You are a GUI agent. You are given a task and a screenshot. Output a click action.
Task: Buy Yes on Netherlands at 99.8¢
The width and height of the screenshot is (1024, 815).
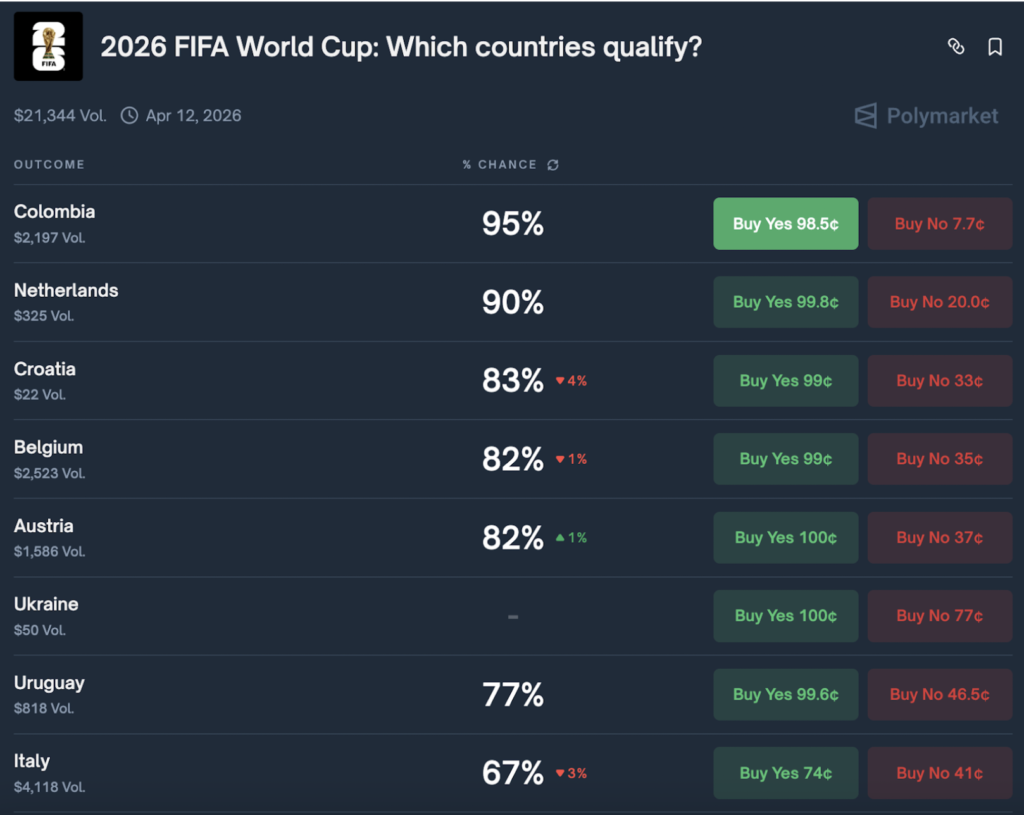click(786, 302)
